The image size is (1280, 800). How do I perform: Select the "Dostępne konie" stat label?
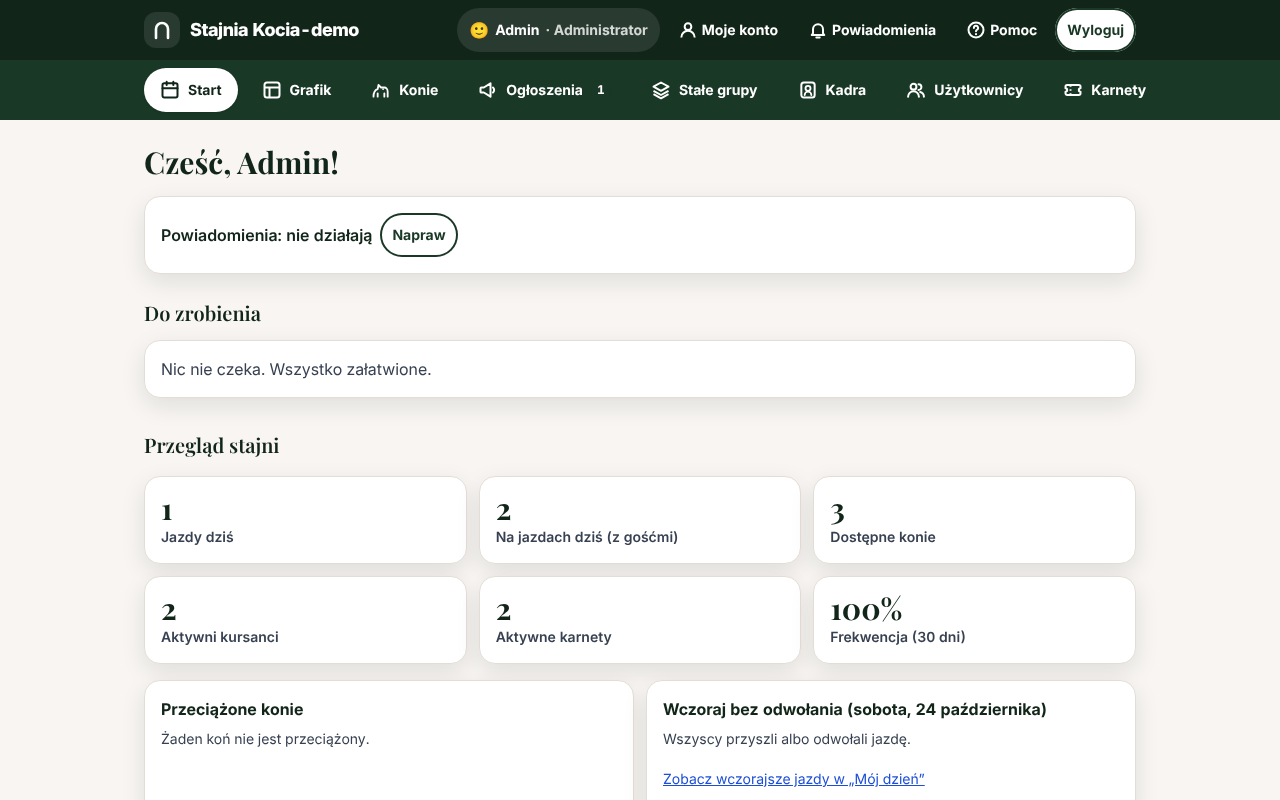coord(883,537)
